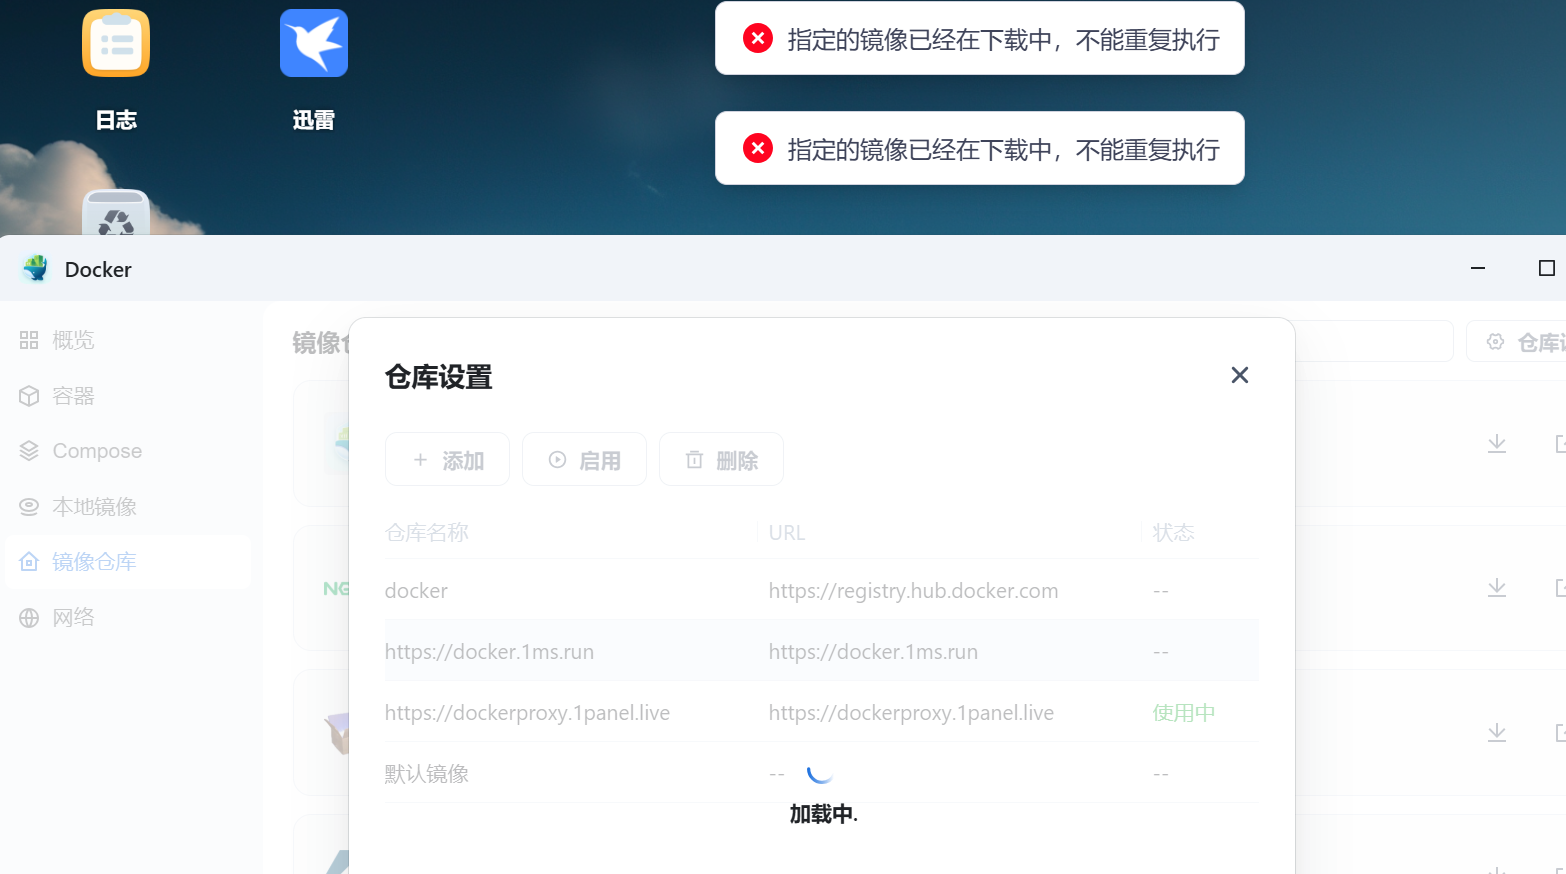The image size is (1566, 874).
Task: Click download icon on third image card
Action: (x=1497, y=732)
